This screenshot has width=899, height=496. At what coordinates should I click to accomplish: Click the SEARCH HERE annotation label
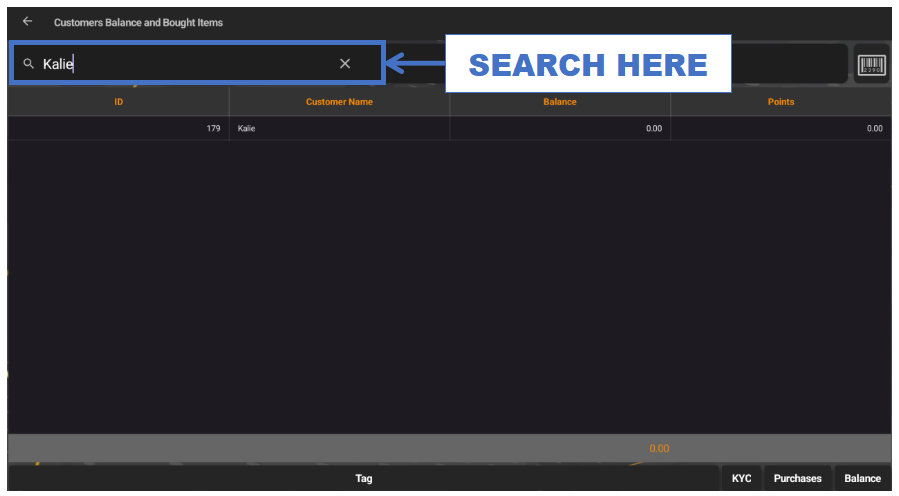(588, 65)
